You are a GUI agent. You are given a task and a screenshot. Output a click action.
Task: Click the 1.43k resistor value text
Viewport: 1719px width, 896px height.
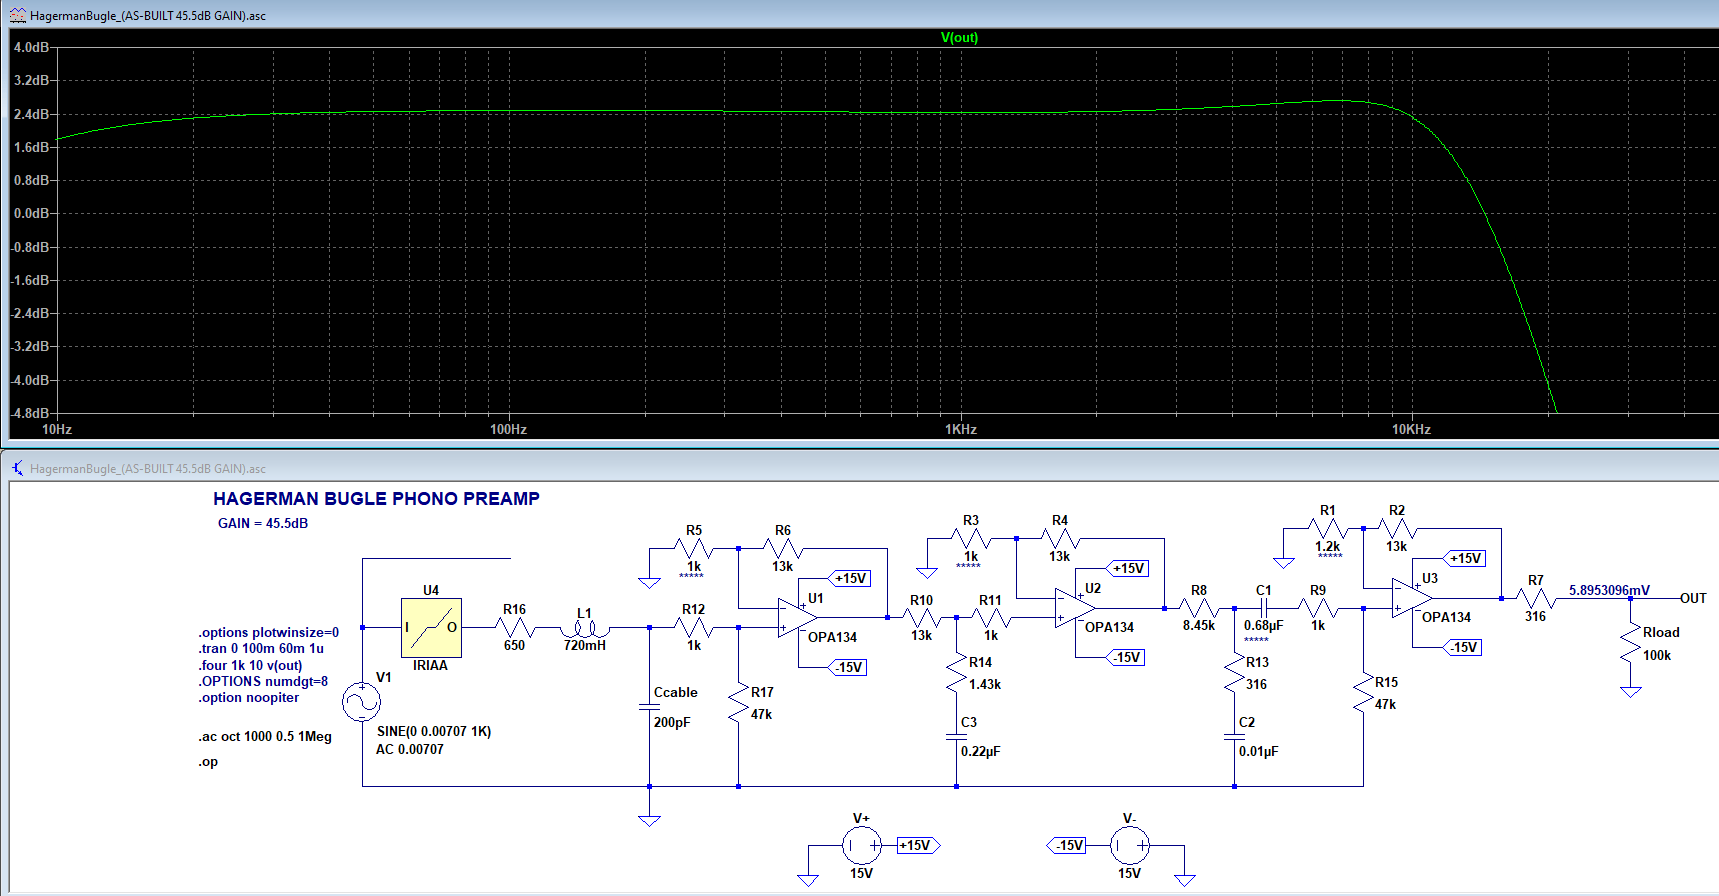[x=985, y=684]
